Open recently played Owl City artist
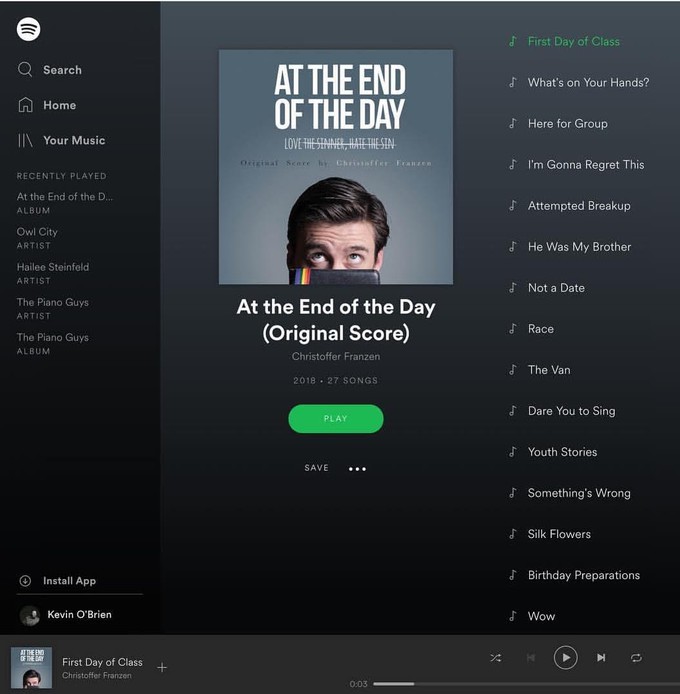680x694 pixels. [x=37, y=238]
